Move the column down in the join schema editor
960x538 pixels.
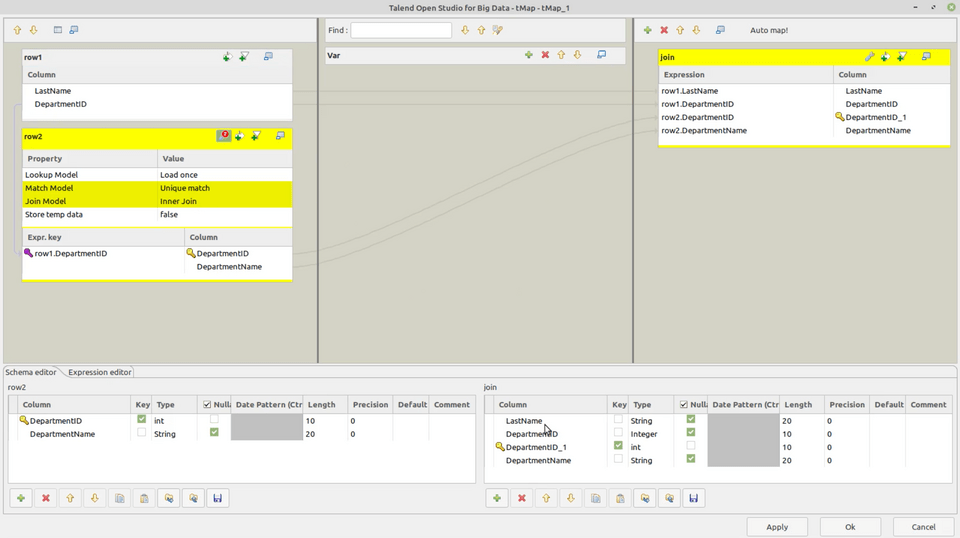[571, 498]
